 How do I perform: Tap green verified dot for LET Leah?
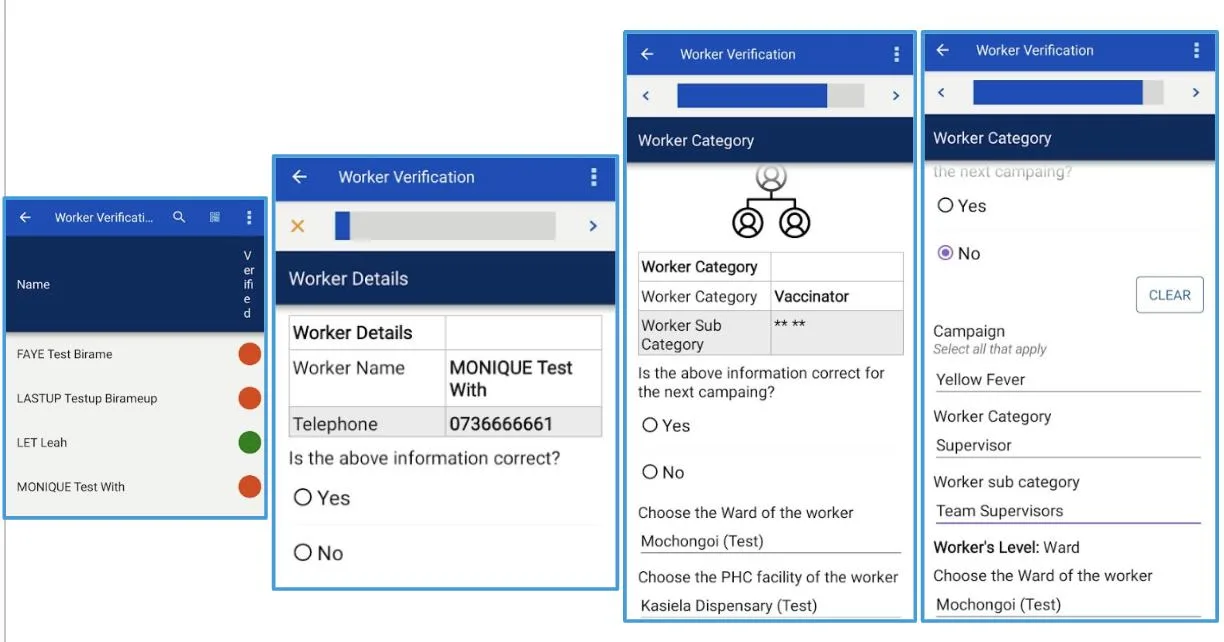tap(249, 442)
